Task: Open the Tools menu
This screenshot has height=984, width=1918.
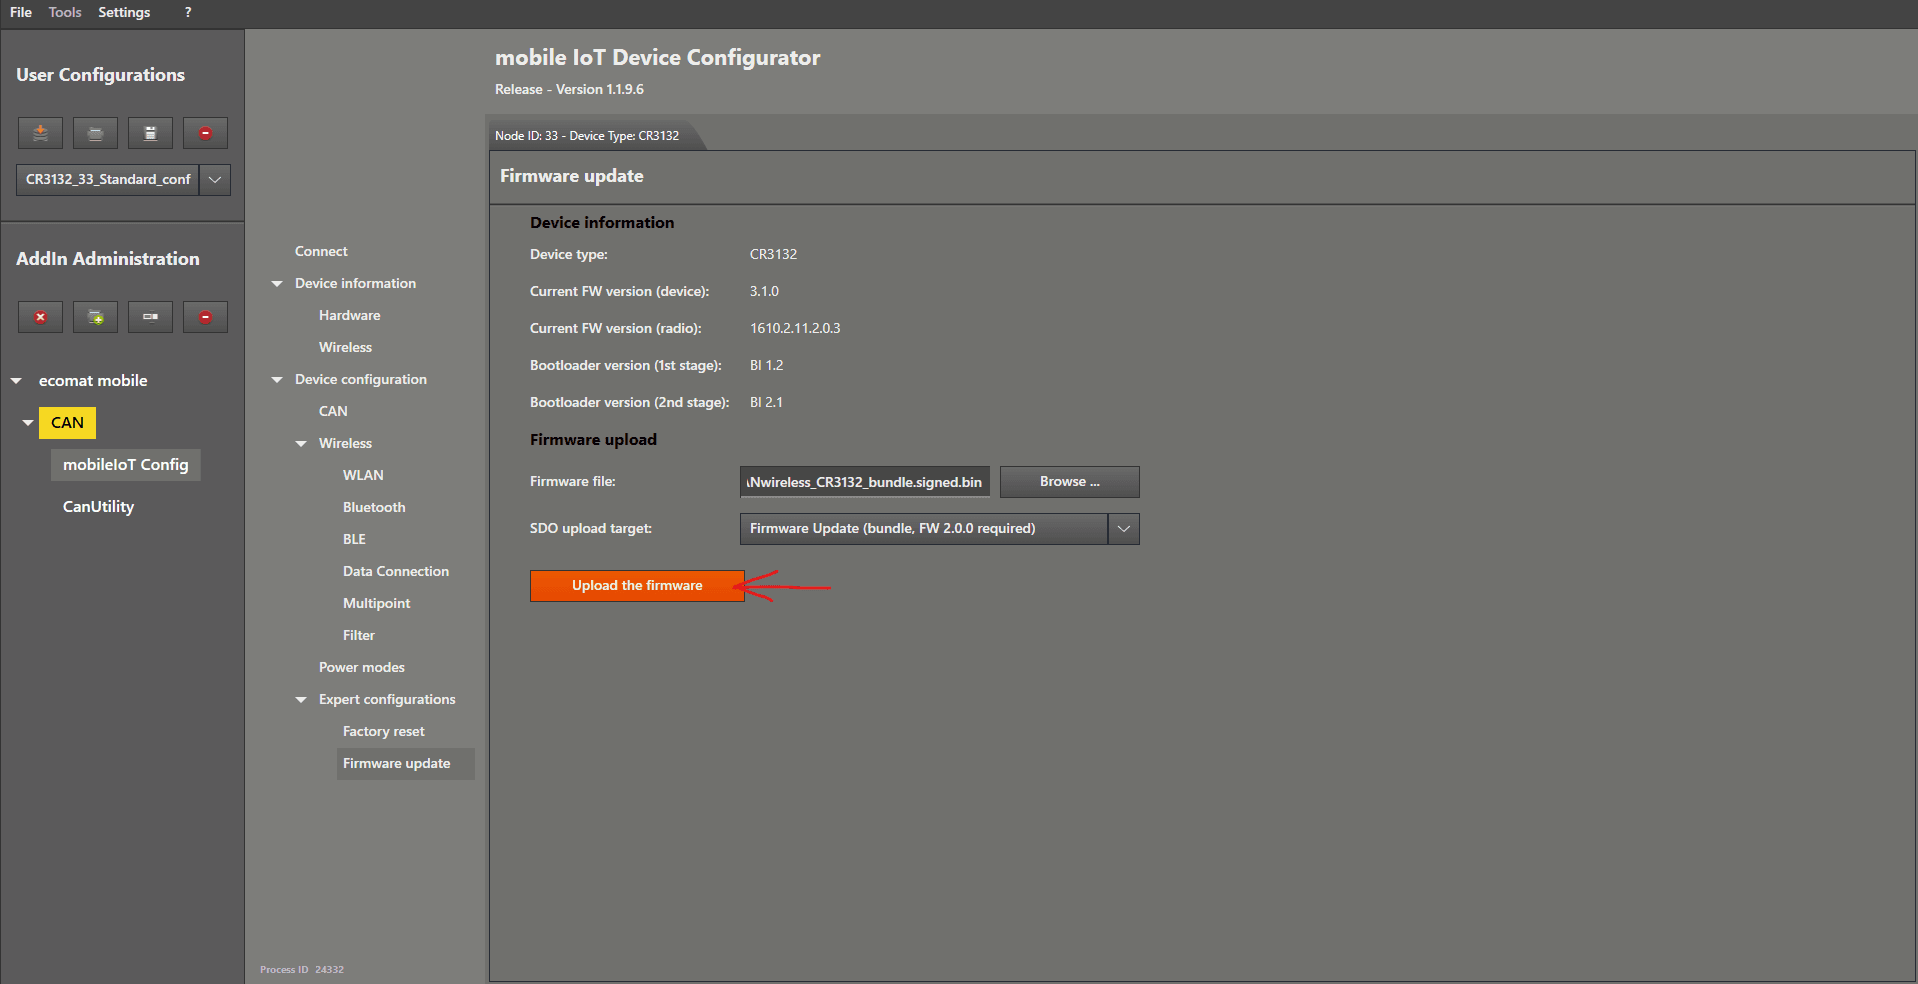Action: pos(65,12)
